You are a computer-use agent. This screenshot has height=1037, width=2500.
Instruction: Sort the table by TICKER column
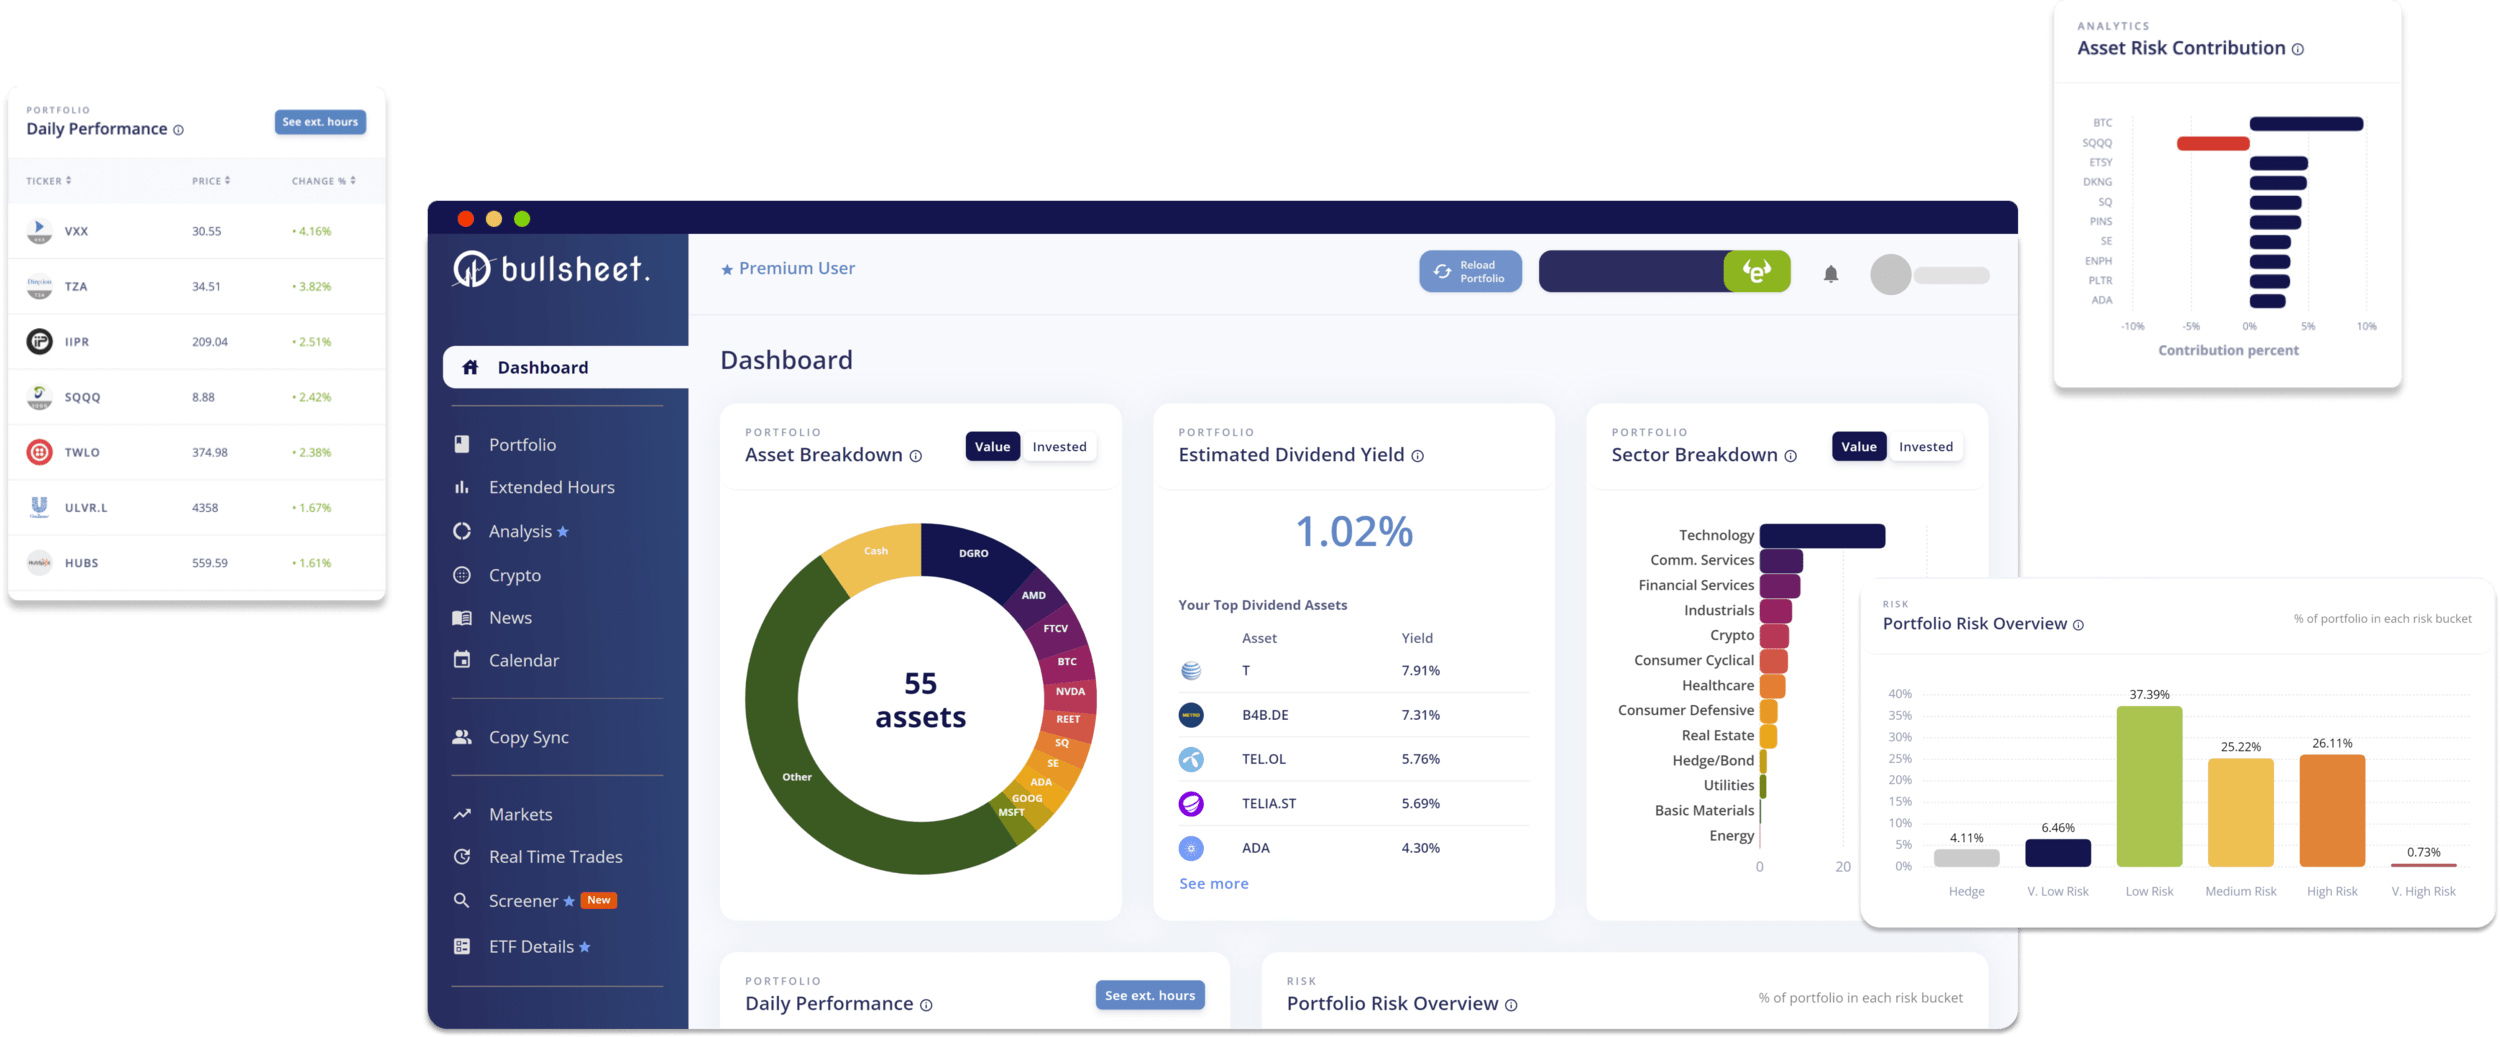(49, 181)
